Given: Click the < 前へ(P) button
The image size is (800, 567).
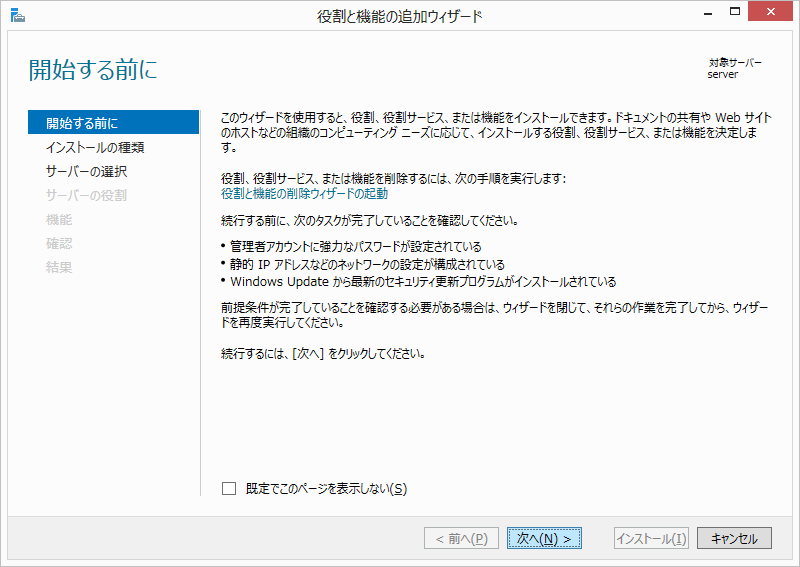Looking at the screenshot, I should click(x=461, y=538).
